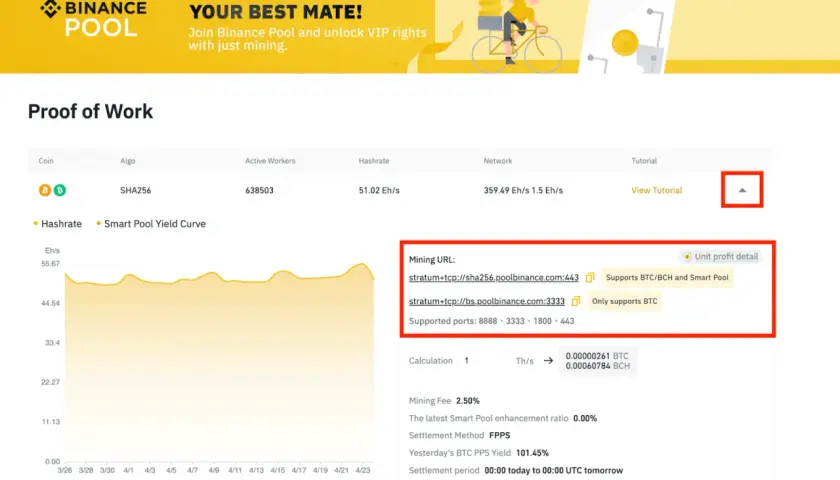Click the 0.00000261 BTC result

(597, 356)
